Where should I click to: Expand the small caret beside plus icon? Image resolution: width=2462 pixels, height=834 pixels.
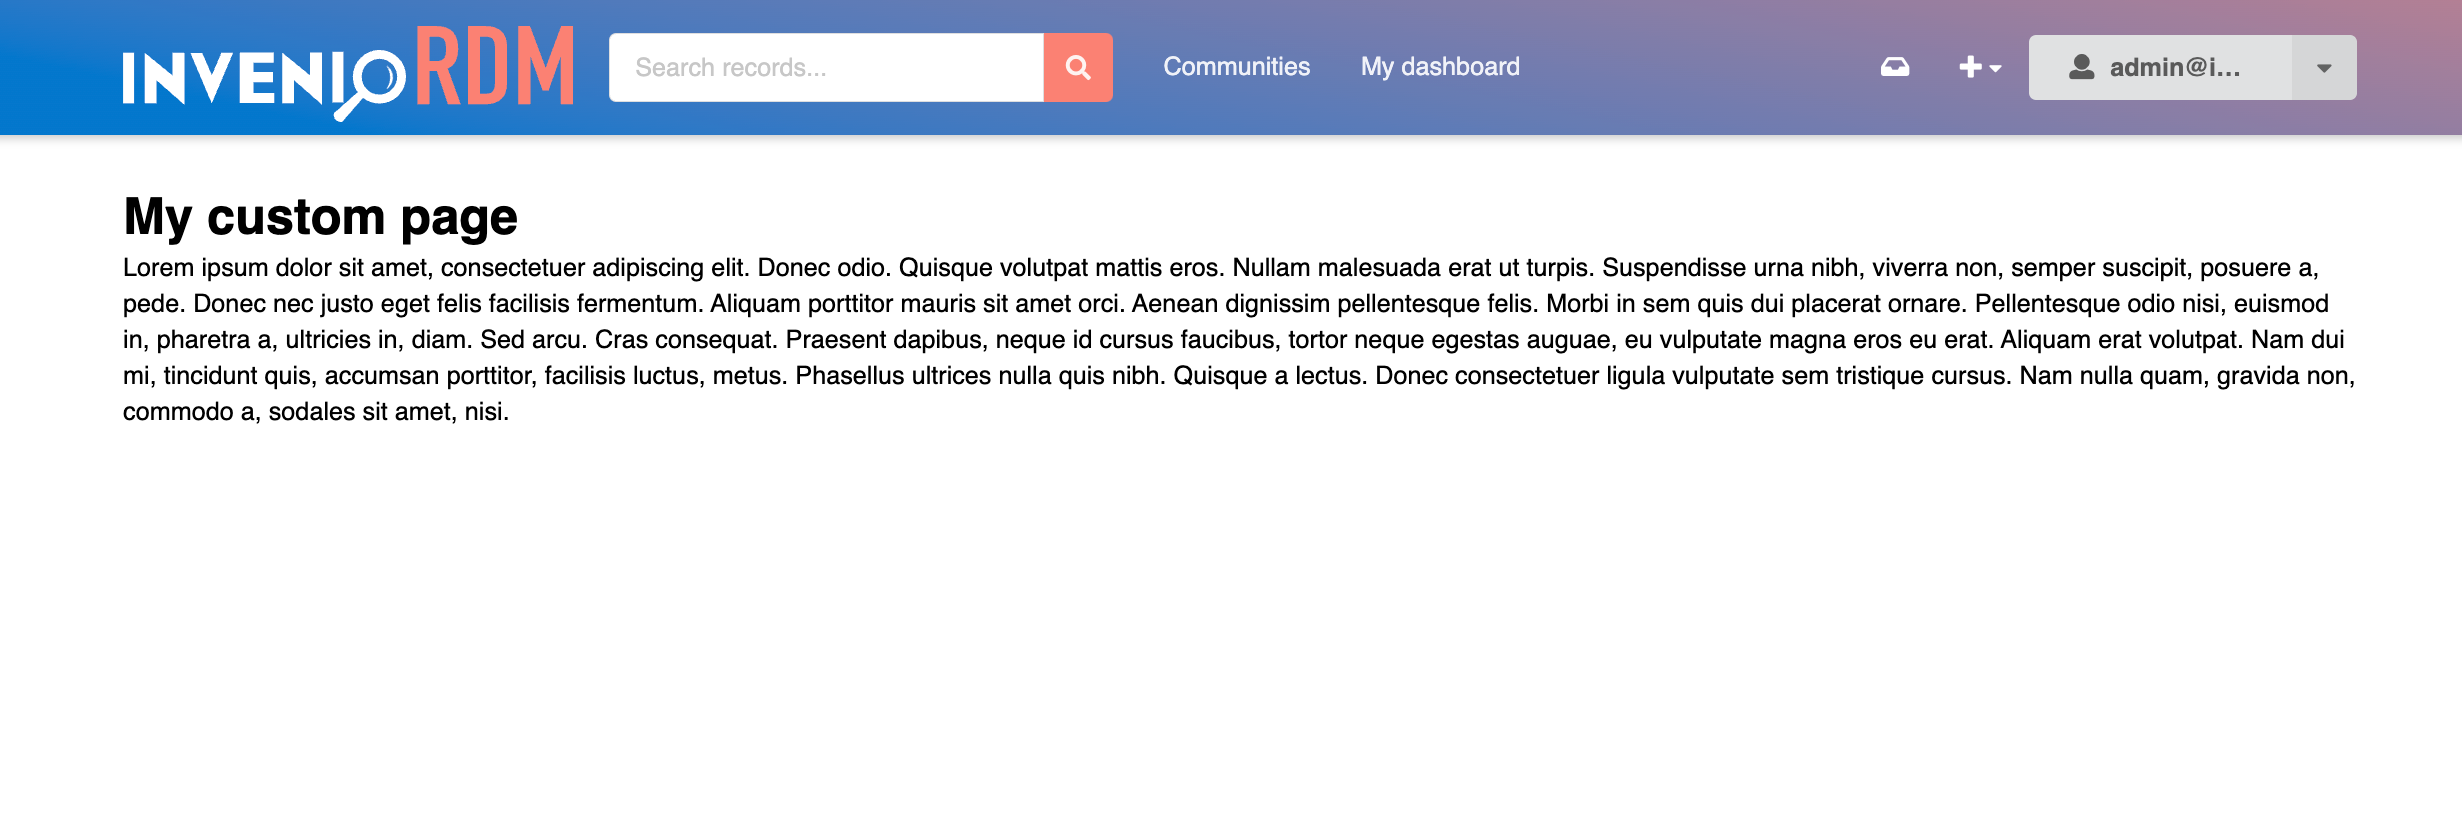click(1996, 69)
